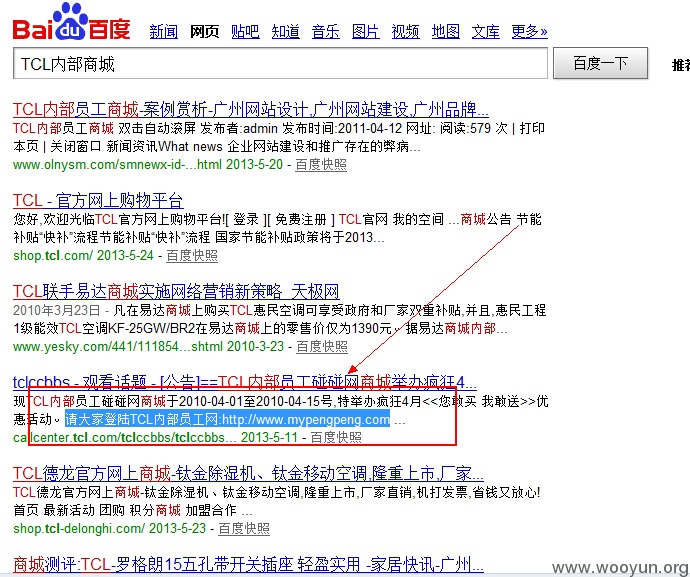This screenshot has width=690, height=577.
Task: Click snippet text TCL德龙官方网上商城-钛金除湿机 line
Action: [276, 492]
